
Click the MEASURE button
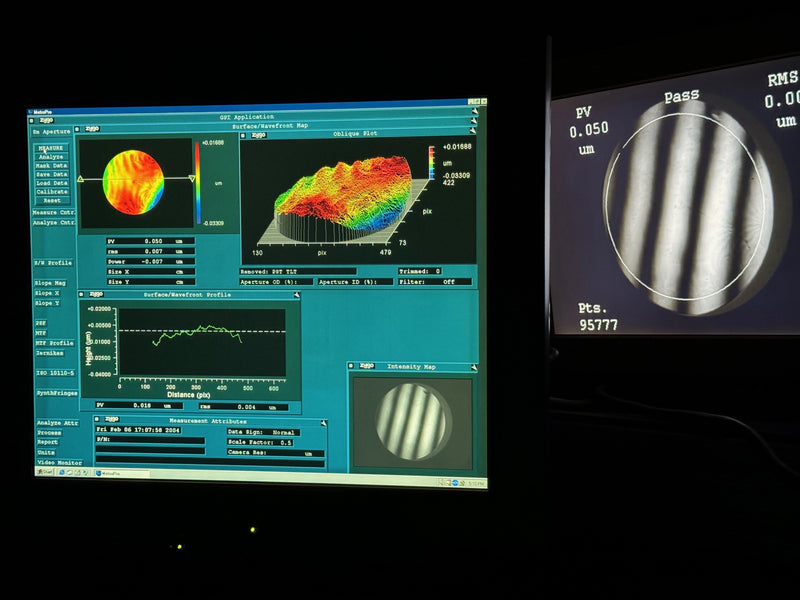[51, 148]
